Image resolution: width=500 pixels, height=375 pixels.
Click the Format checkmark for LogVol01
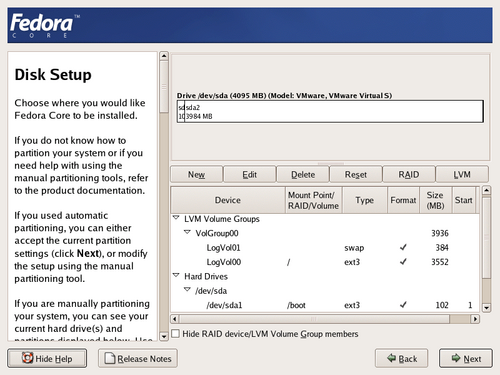[x=403, y=247]
